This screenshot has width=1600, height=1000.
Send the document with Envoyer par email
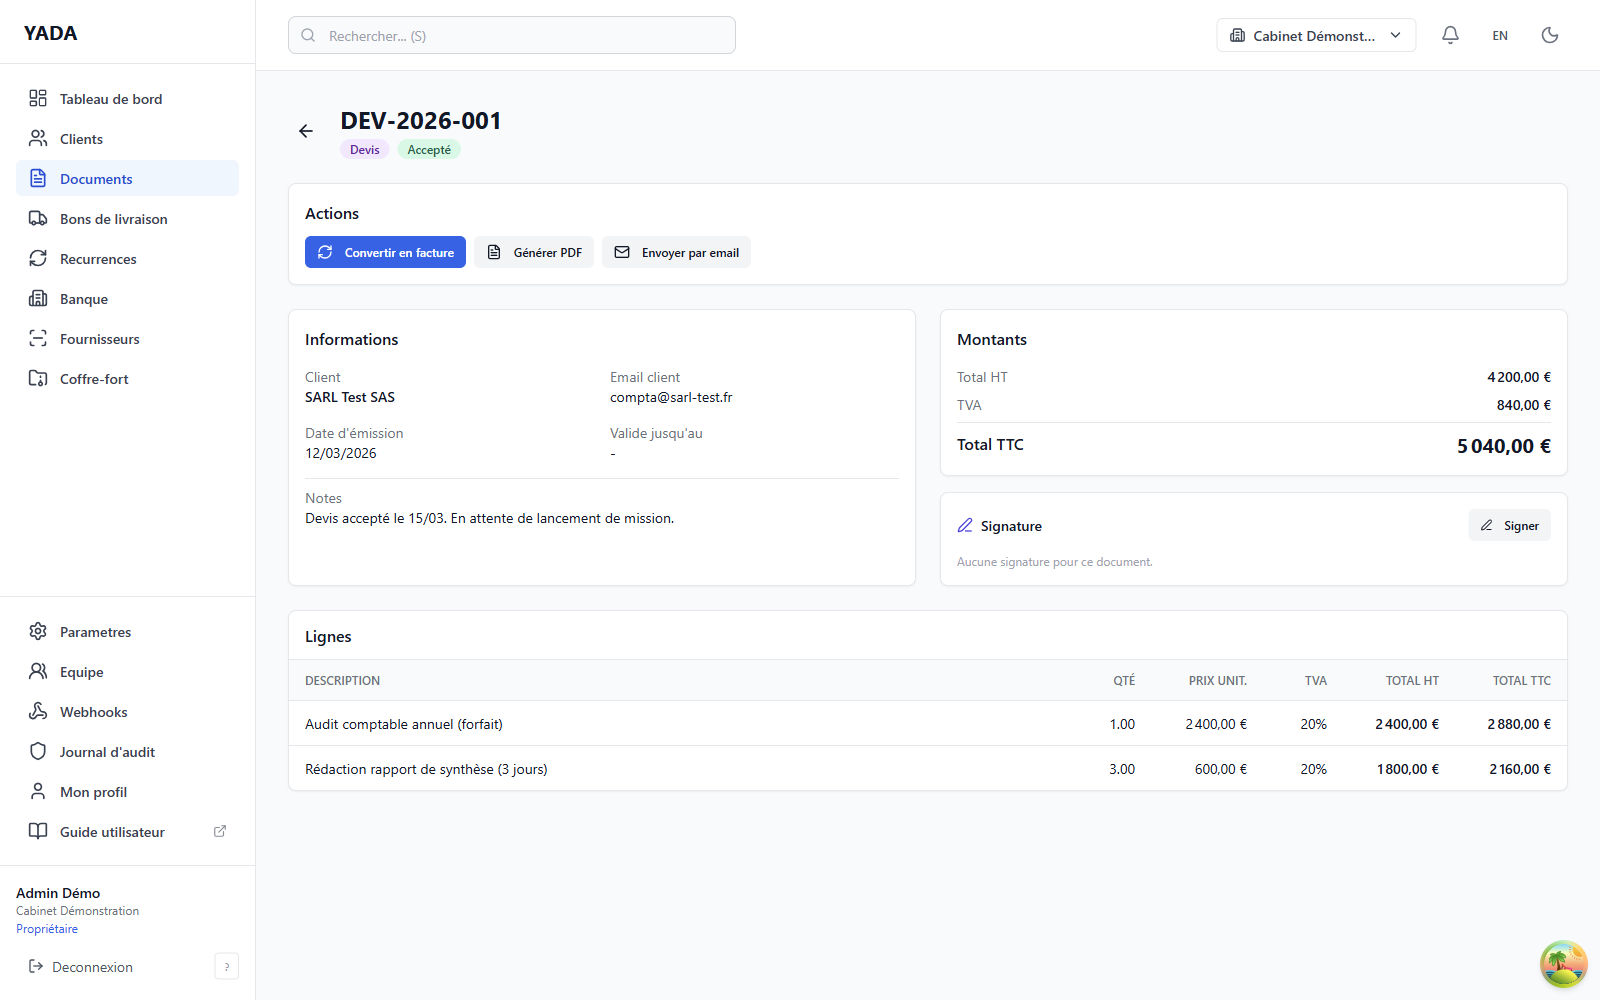tap(676, 252)
